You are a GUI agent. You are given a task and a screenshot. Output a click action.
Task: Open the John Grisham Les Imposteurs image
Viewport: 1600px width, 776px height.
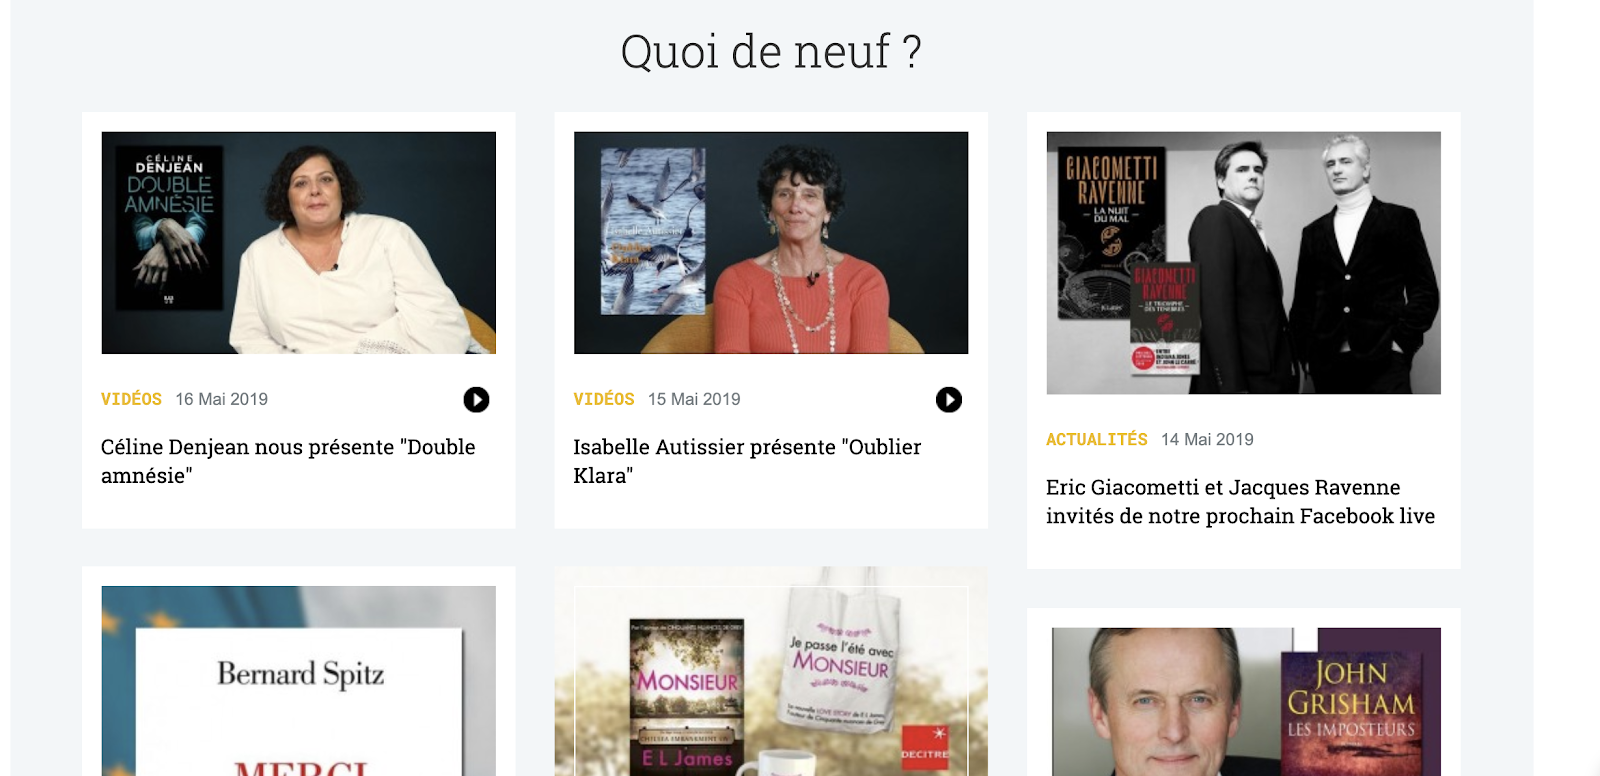point(1244,702)
